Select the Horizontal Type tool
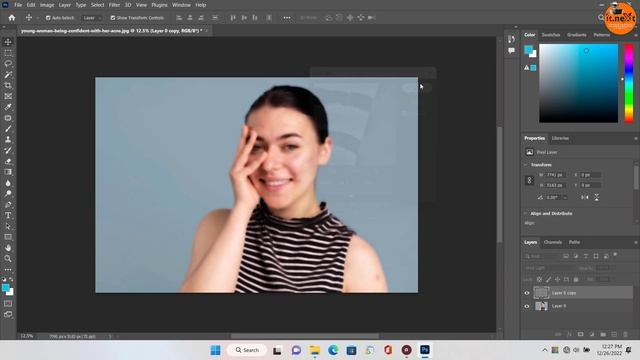Viewport: 640px width, 360px height. [x=8, y=215]
